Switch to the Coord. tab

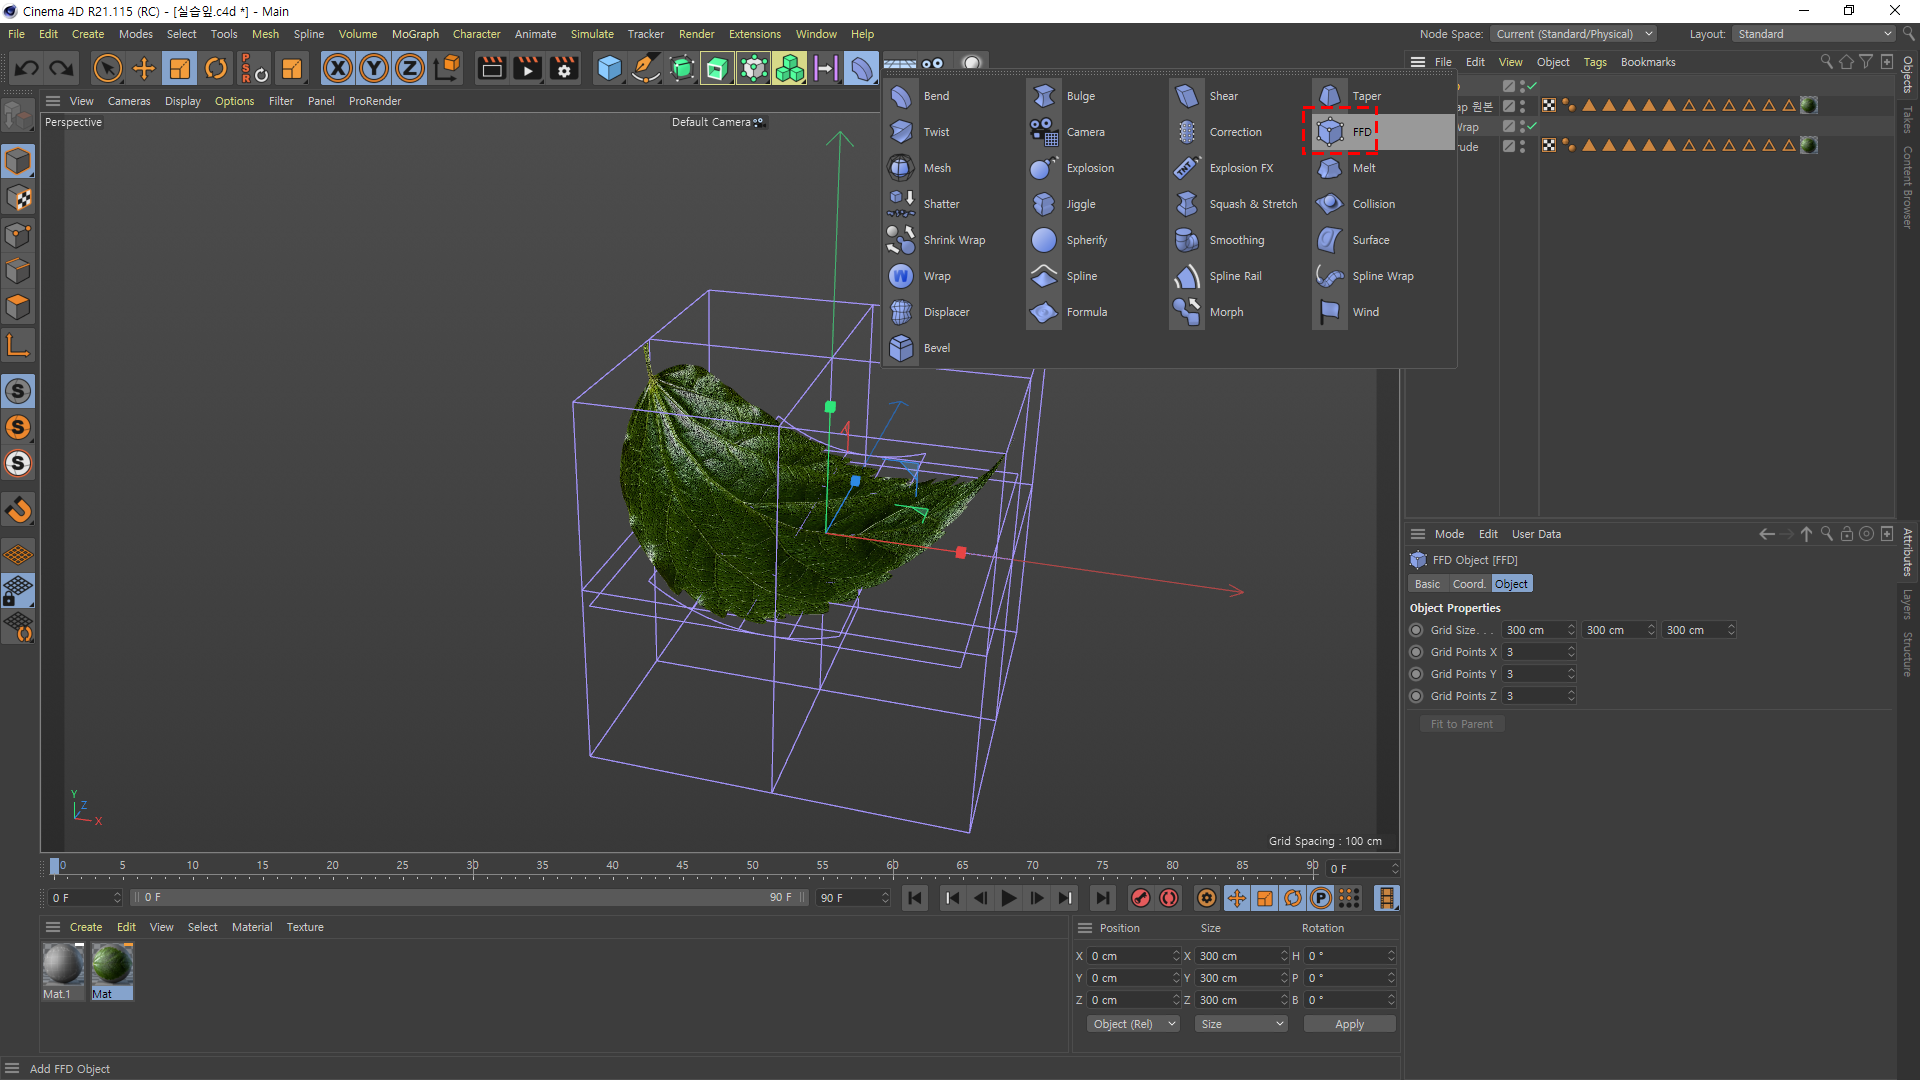[1468, 584]
